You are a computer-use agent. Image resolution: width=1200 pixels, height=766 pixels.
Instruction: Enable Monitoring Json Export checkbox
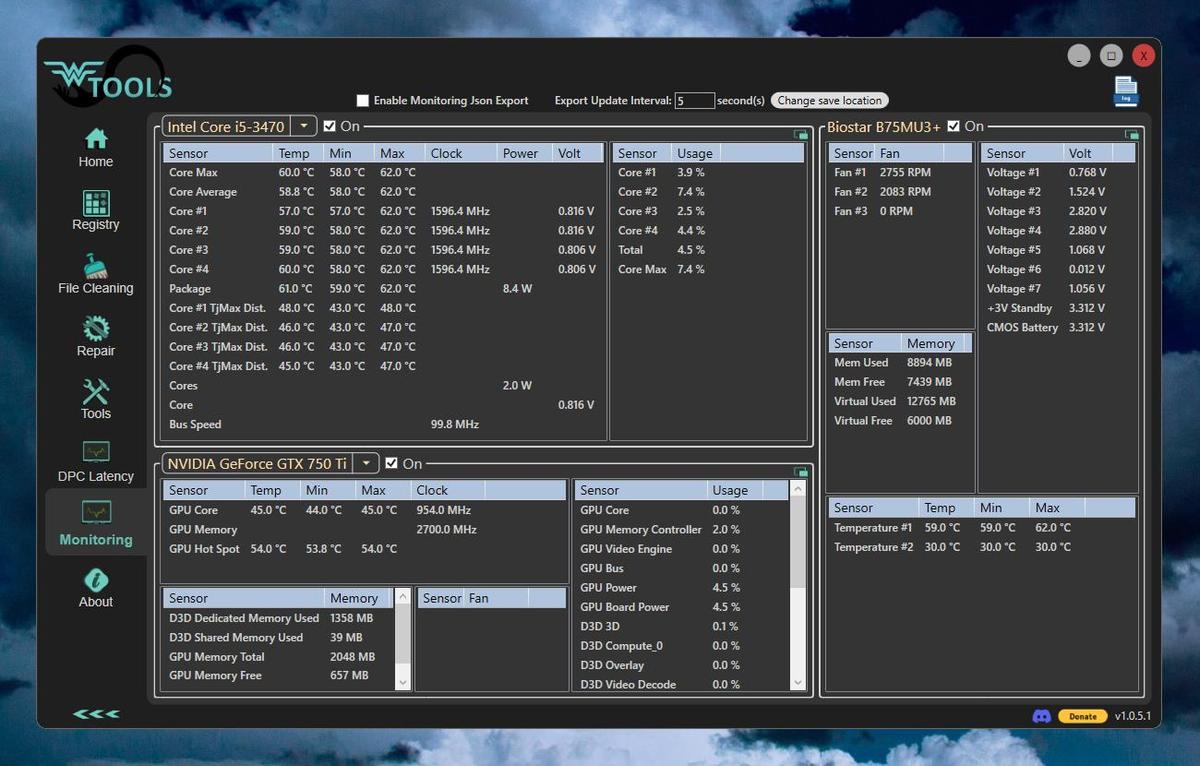point(363,100)
